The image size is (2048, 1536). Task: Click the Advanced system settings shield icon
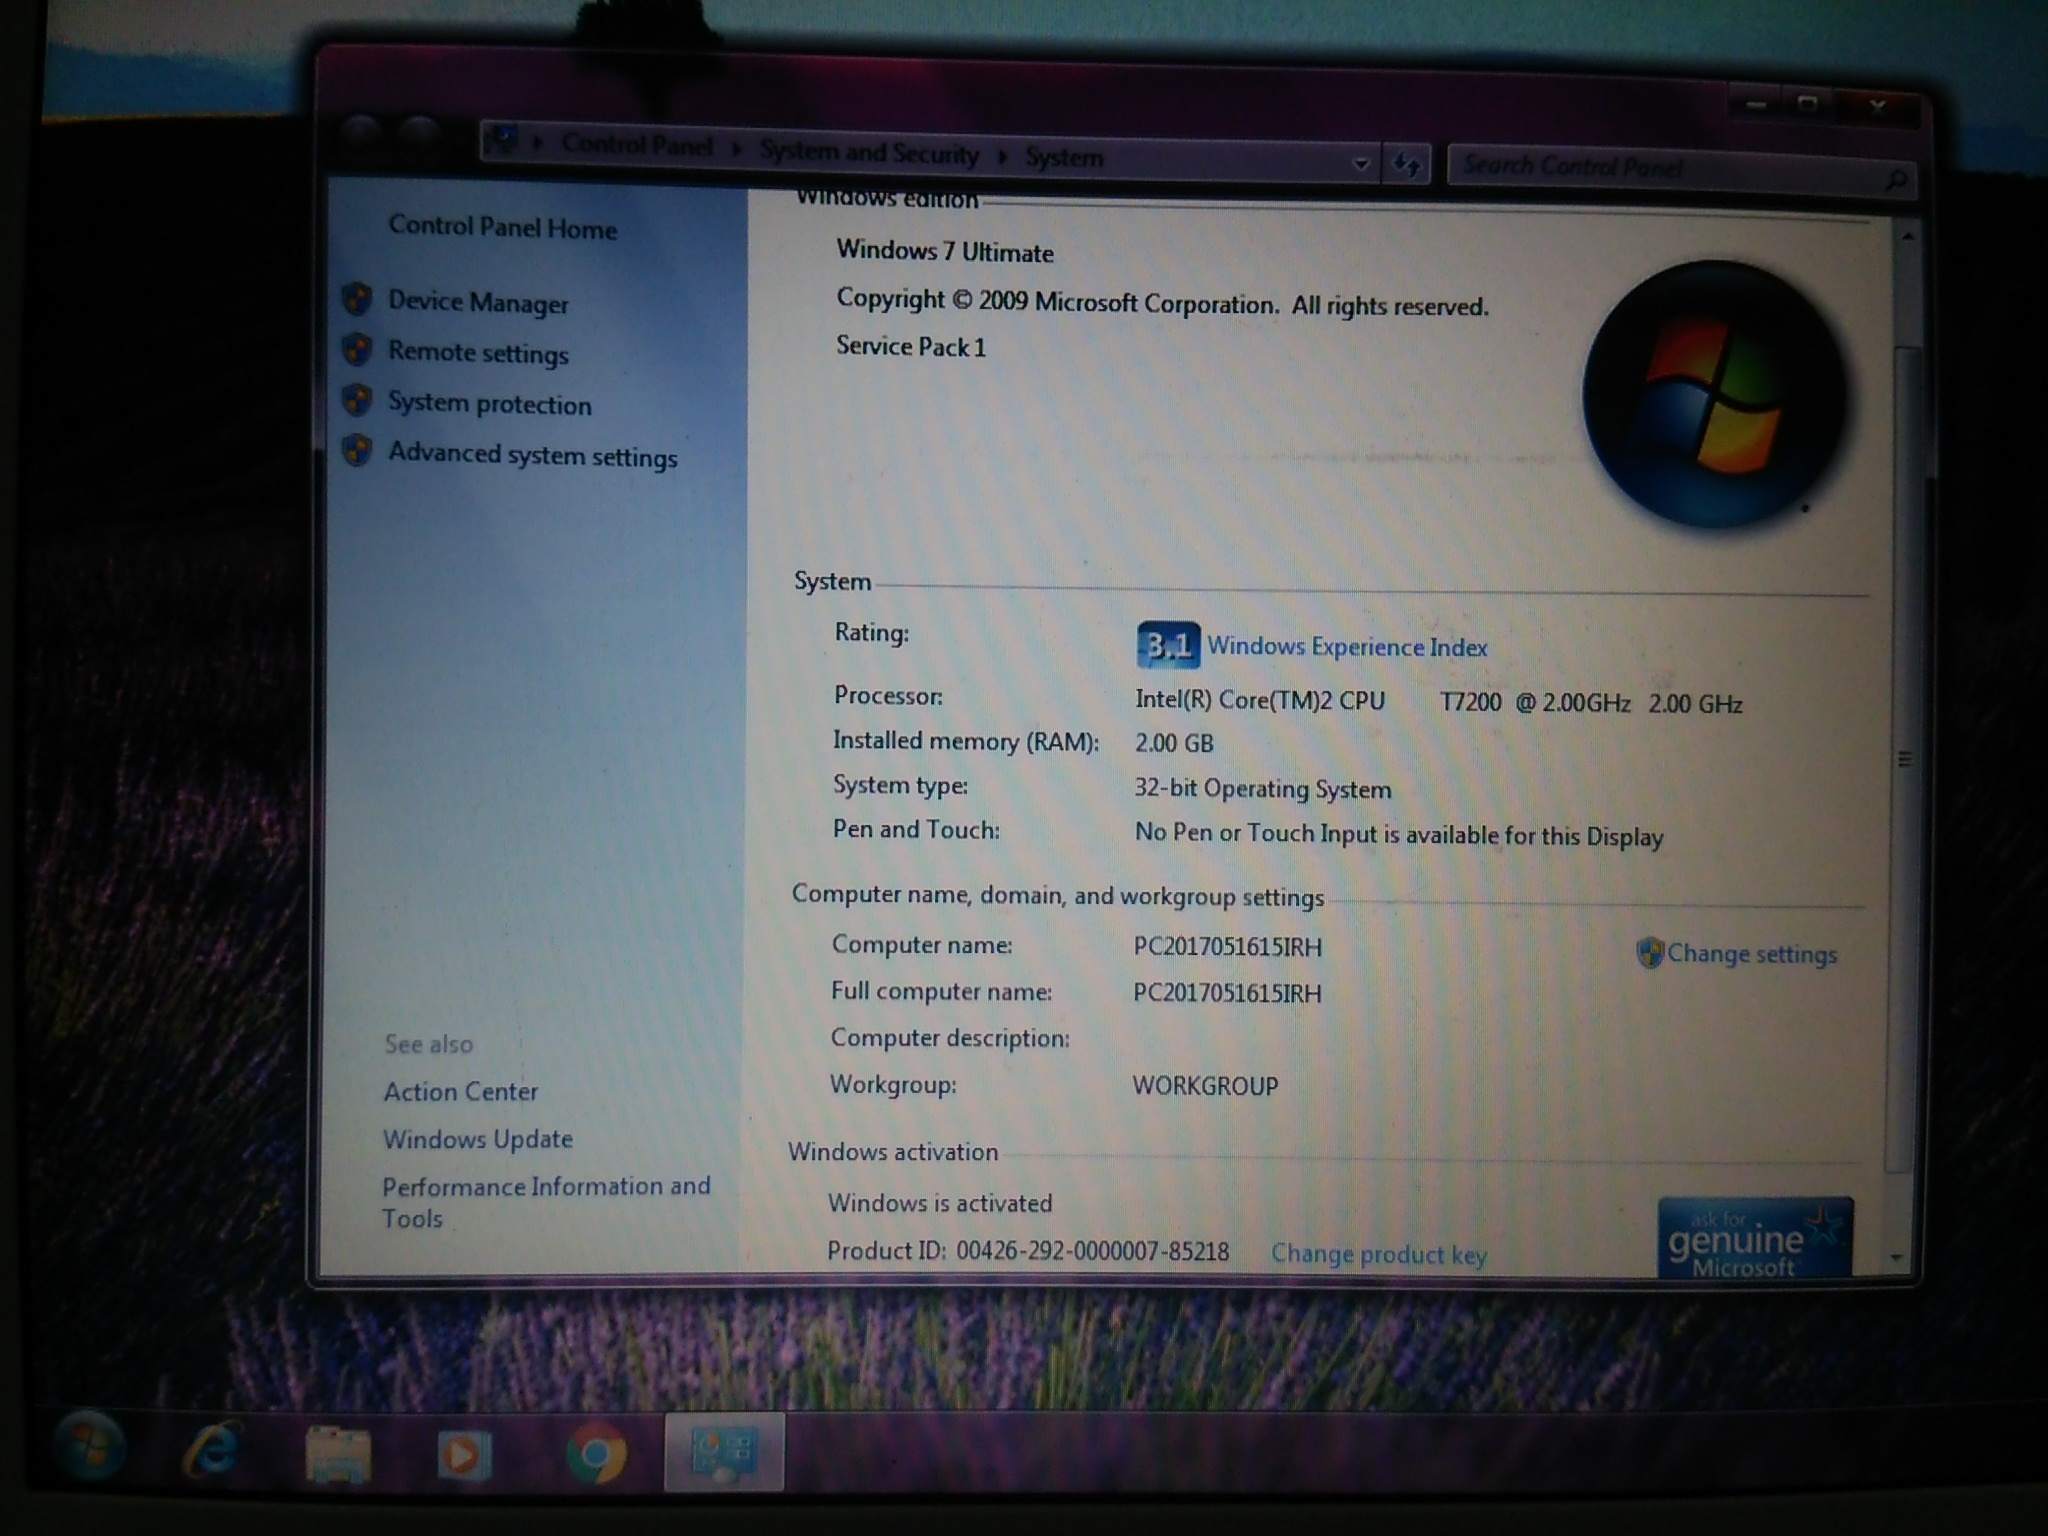tap(357, 451)
